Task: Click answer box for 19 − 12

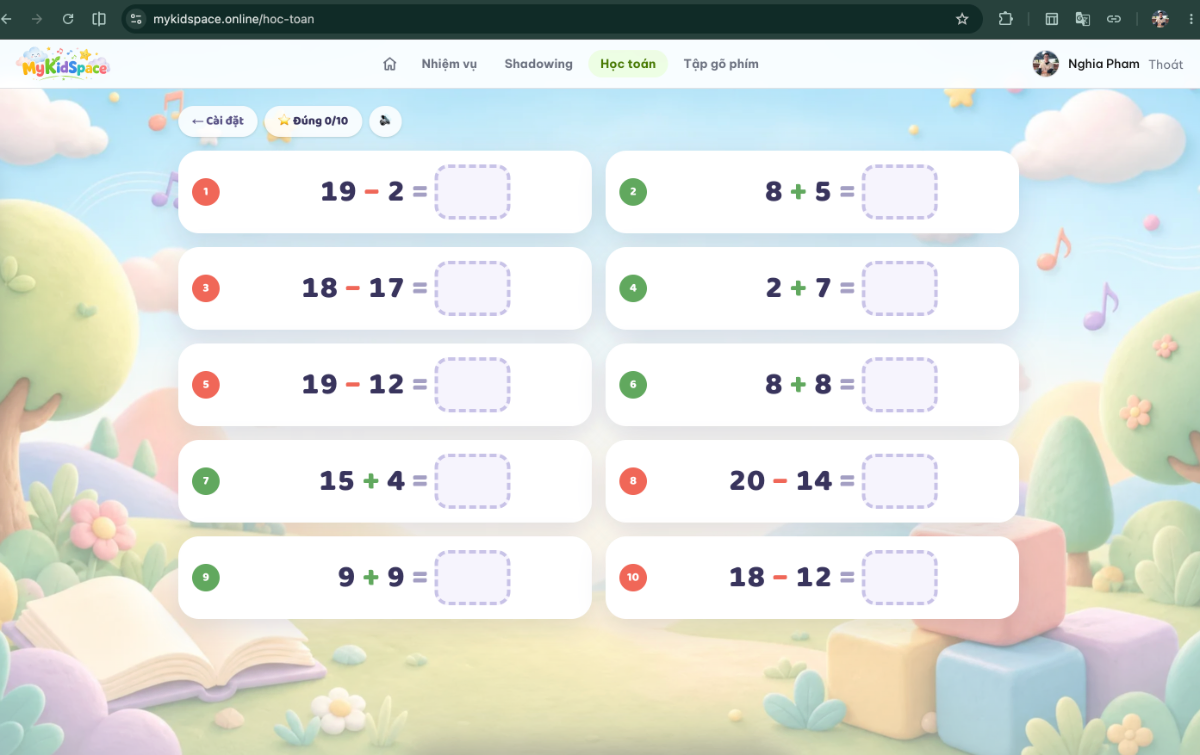Action: coord(472,385)
